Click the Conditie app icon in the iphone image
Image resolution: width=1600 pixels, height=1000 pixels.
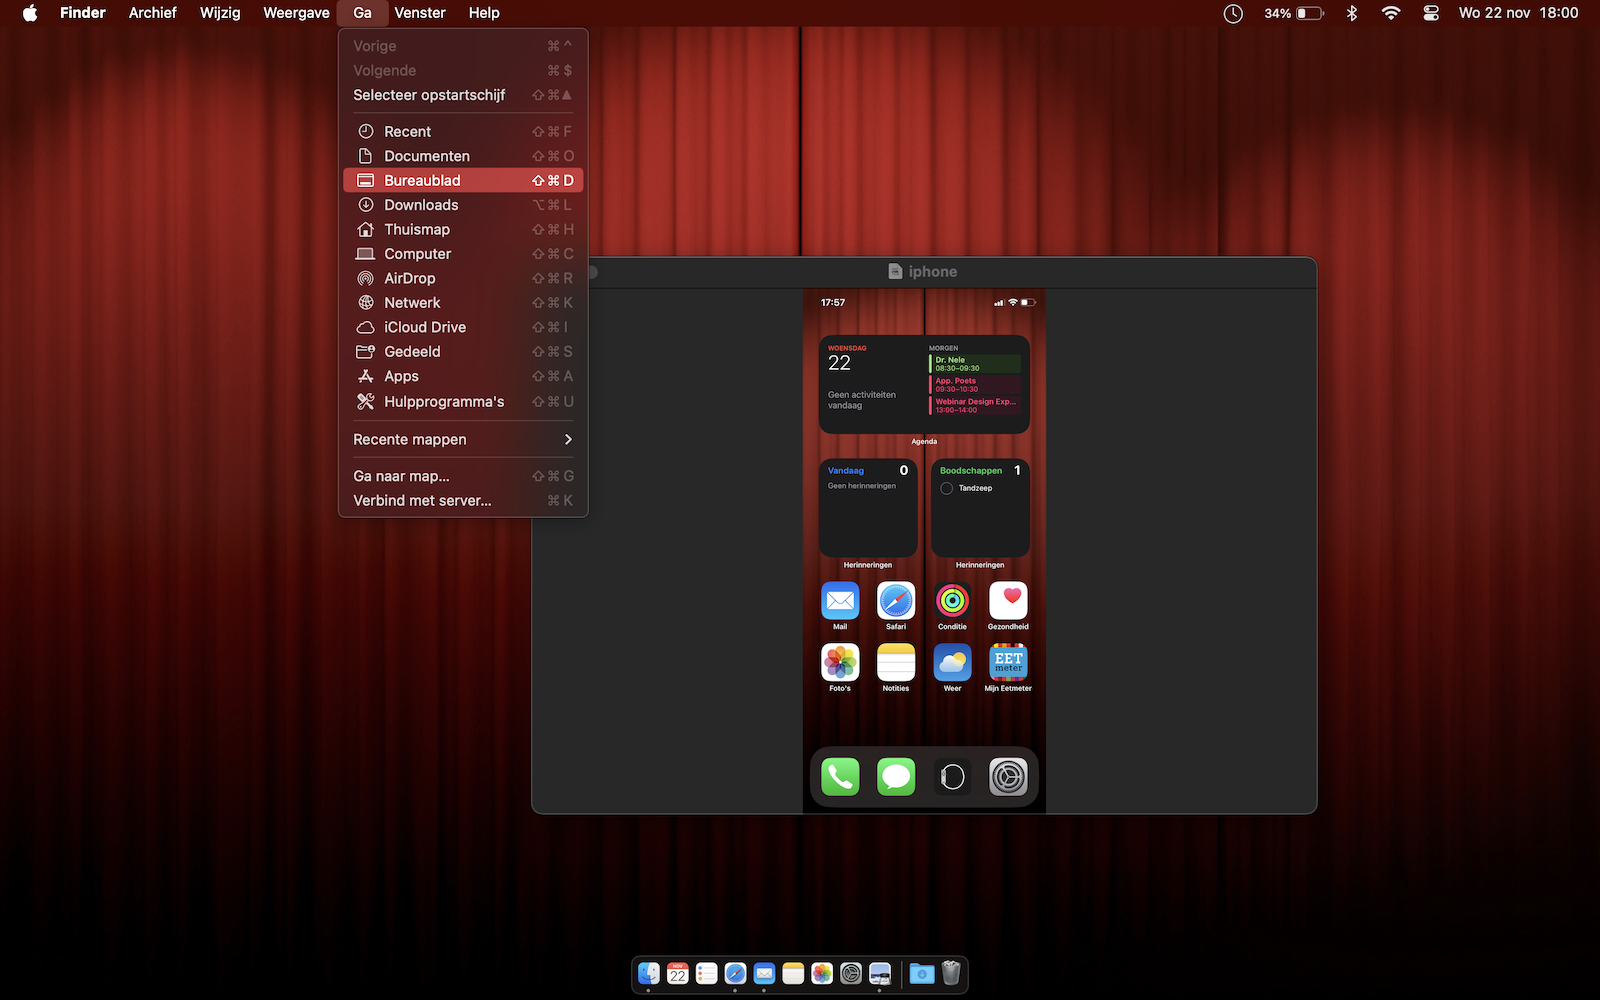click(952, 601)
